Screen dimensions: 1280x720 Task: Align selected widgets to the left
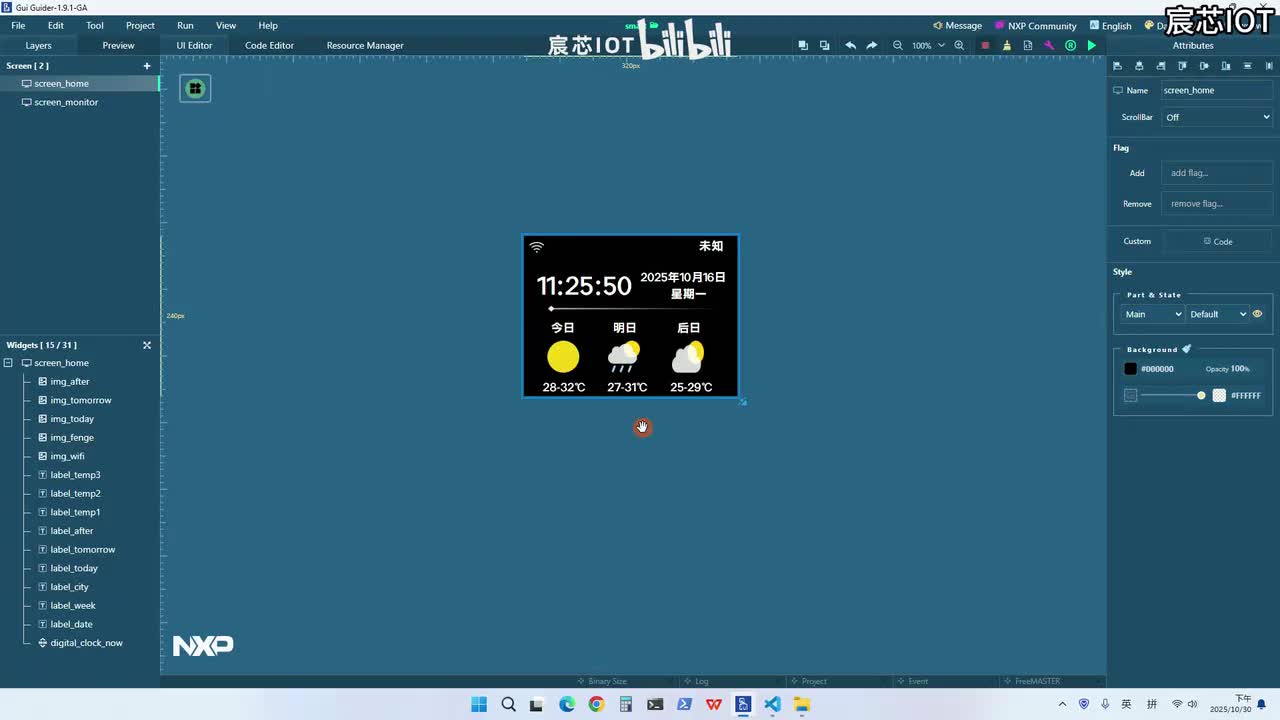1117,66
